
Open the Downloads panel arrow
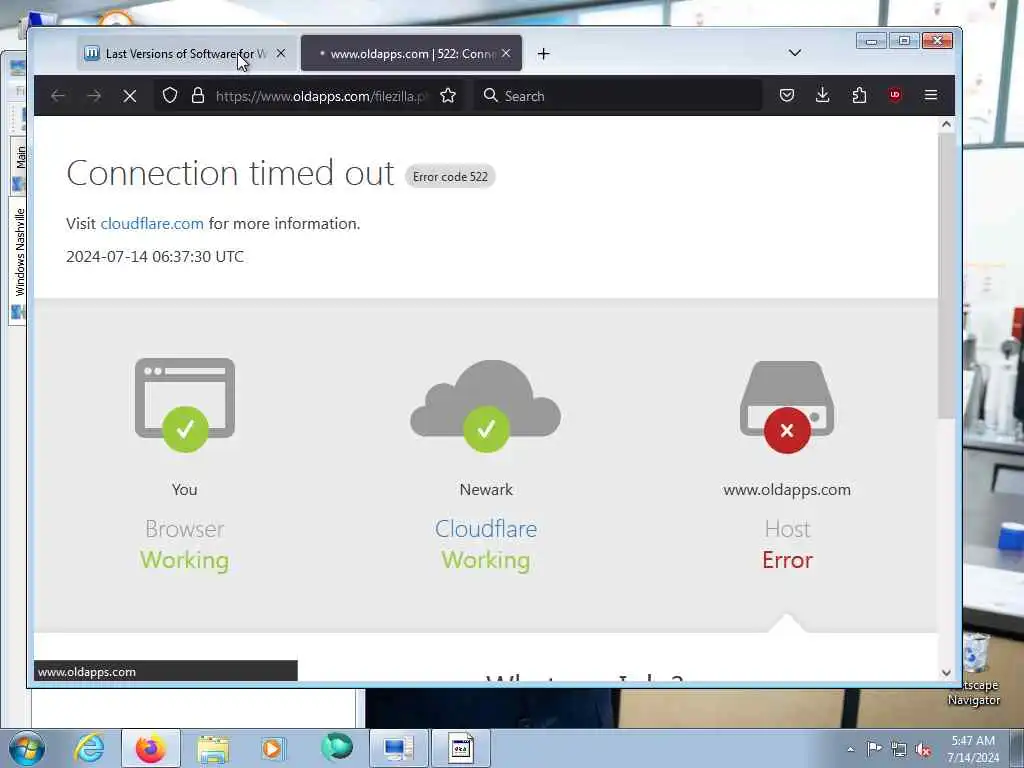pyautogui.click(x=823, y=96)
